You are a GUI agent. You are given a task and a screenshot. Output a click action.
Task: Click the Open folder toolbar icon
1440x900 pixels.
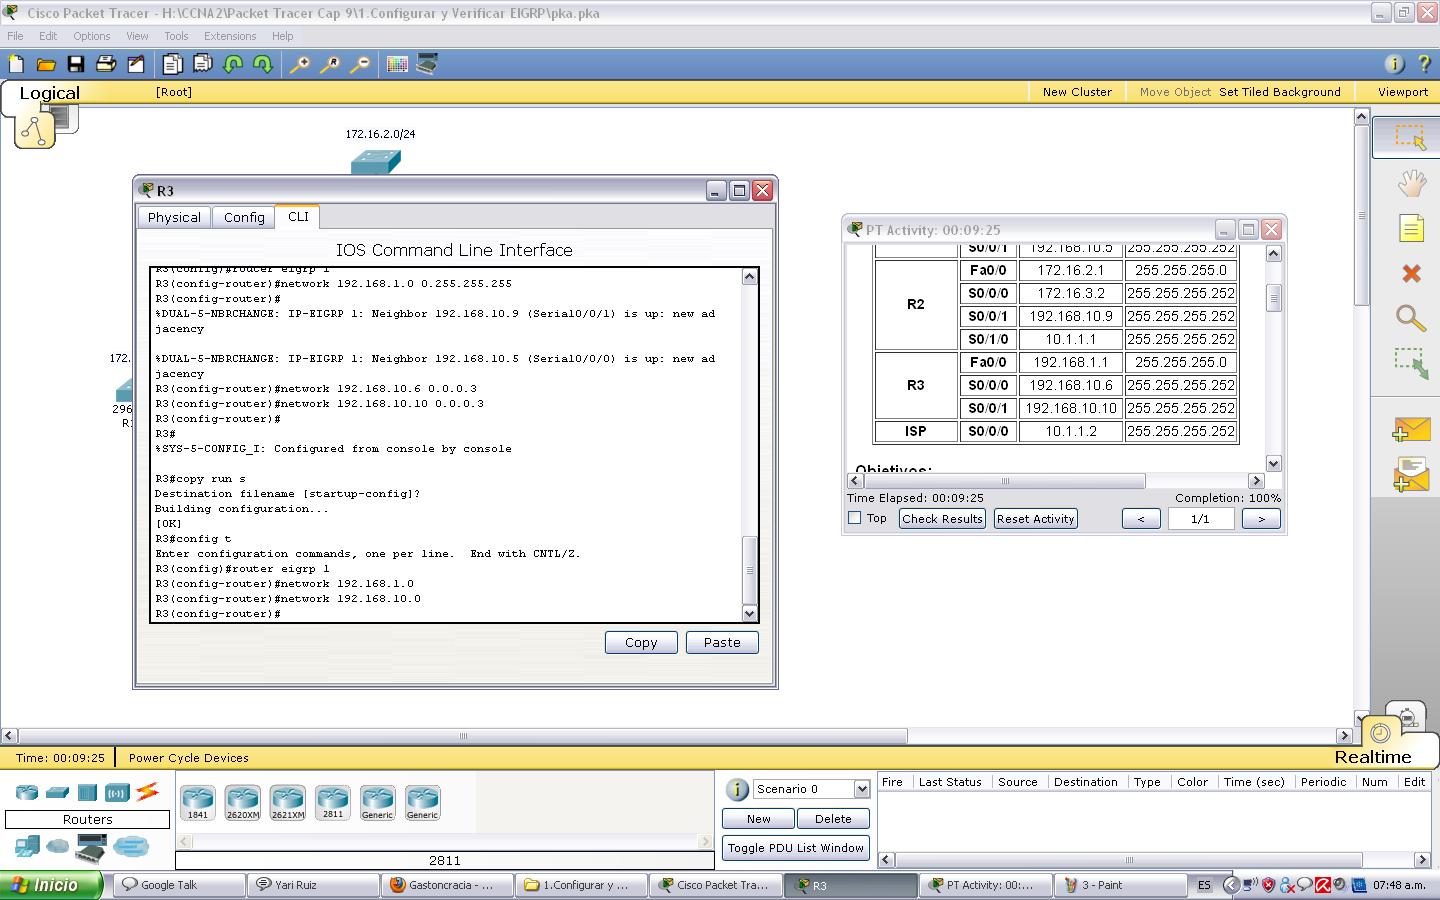pyautogui.click(x=46, y=64)
